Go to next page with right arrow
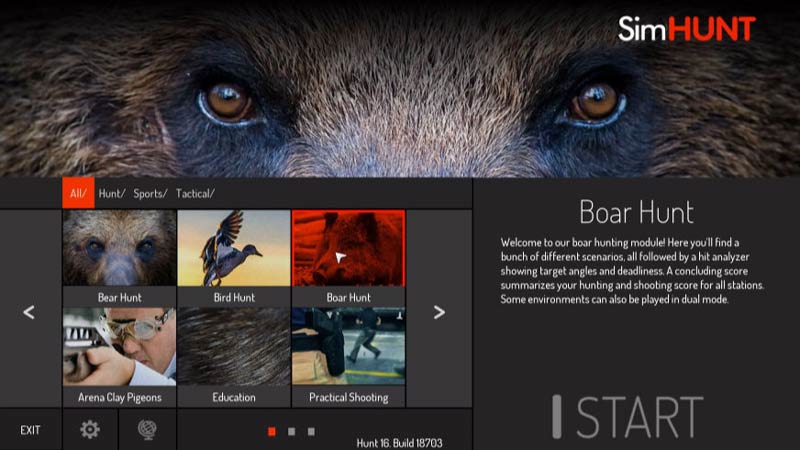The width and height of the screenshot is (800, 450). pos(439,312)
